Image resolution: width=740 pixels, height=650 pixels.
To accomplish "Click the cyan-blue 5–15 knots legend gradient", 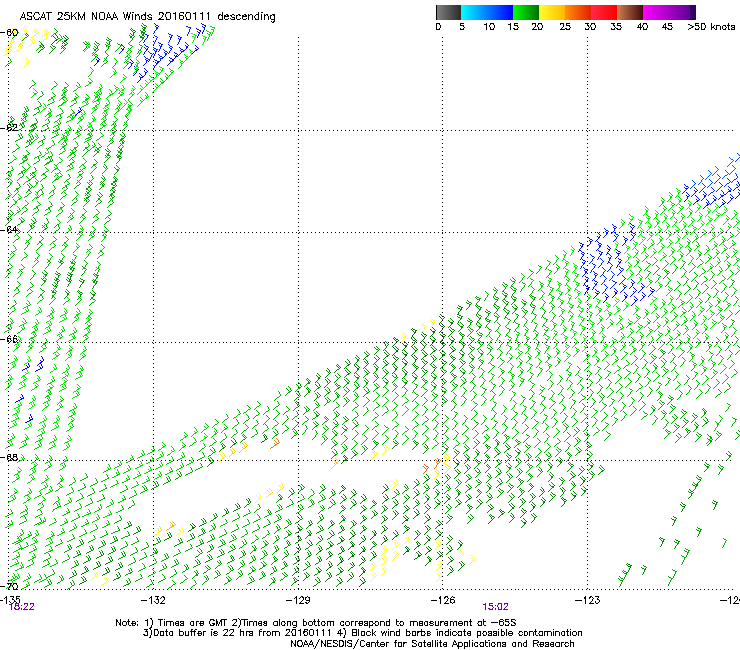I will coord(487,12).
